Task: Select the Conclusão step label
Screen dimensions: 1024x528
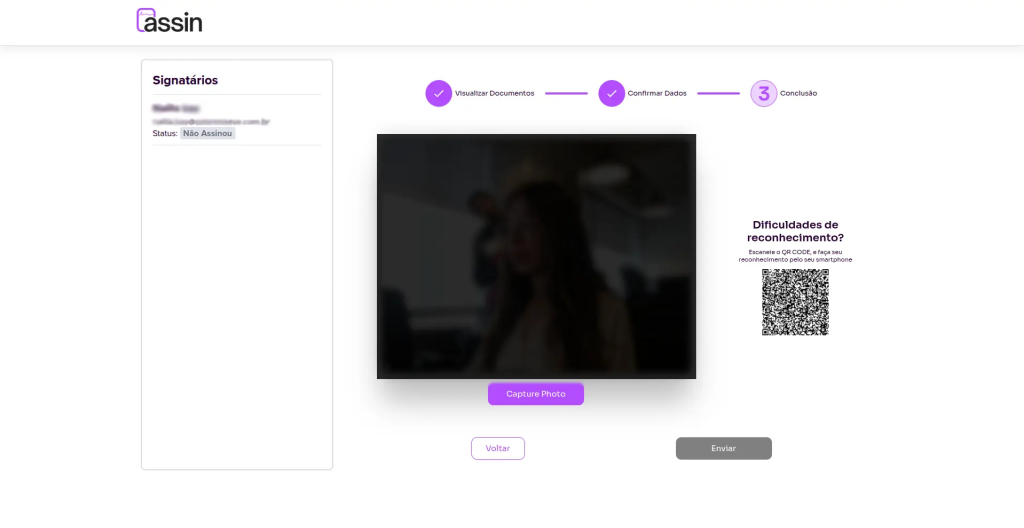Action: click(798, 93)
